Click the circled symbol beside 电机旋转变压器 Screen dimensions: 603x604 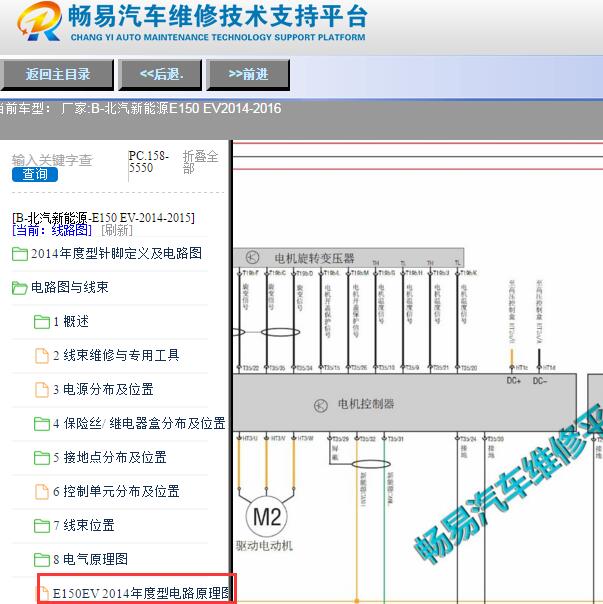[252, 257]
